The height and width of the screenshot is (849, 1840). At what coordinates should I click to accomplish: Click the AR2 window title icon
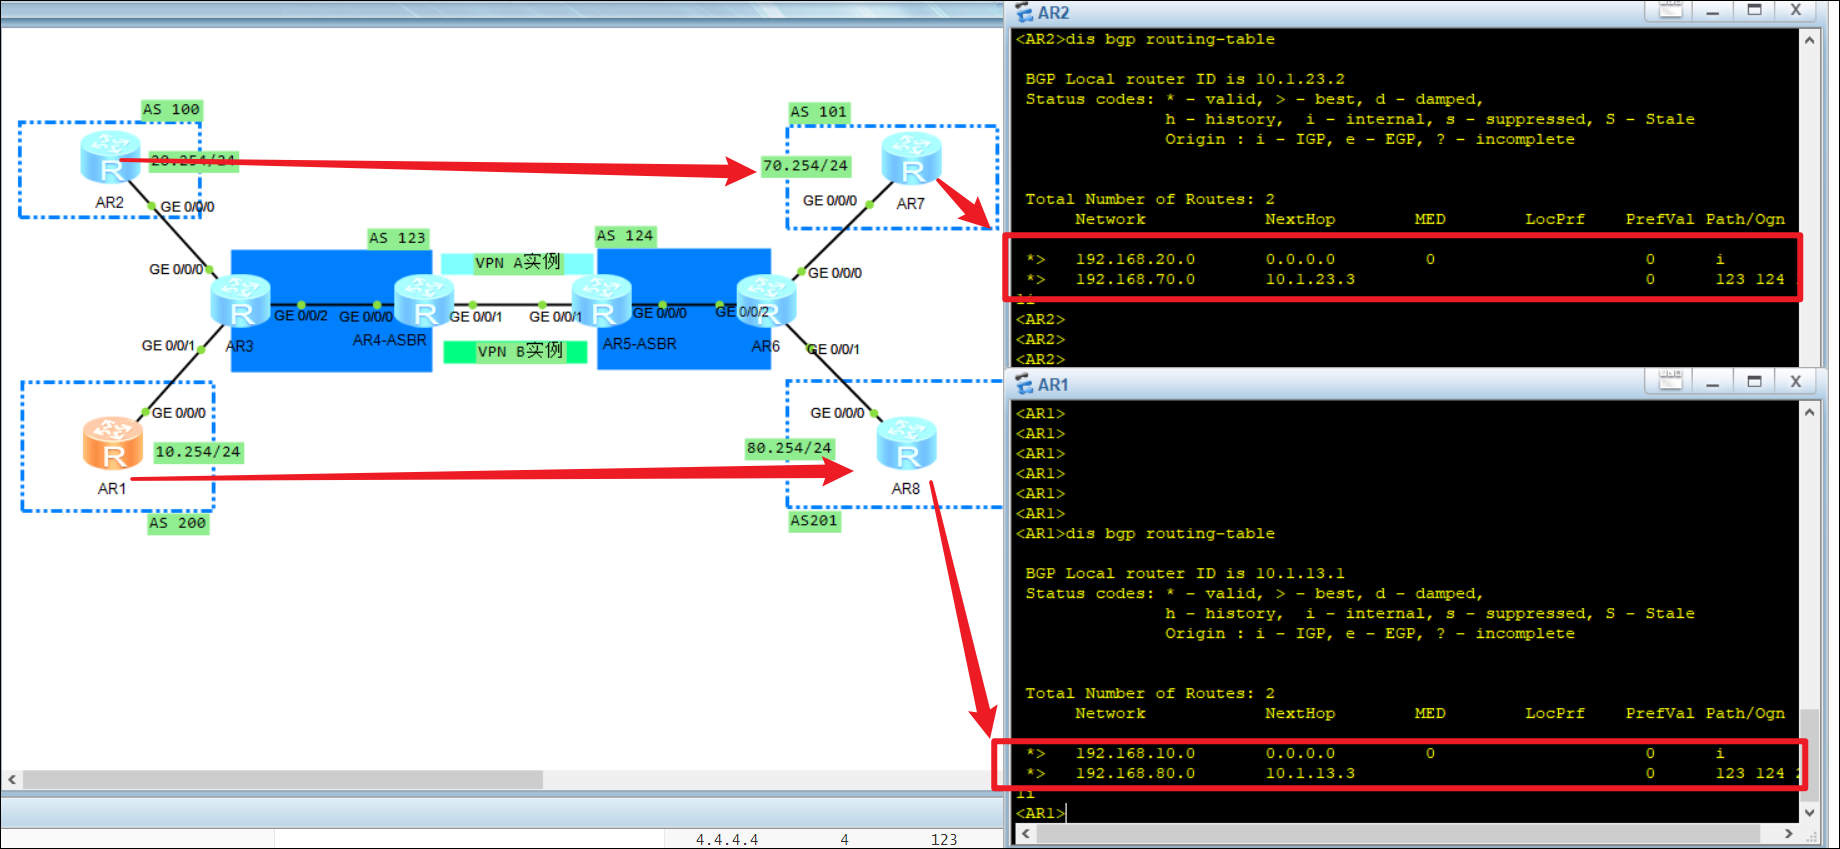(1024, 12)
